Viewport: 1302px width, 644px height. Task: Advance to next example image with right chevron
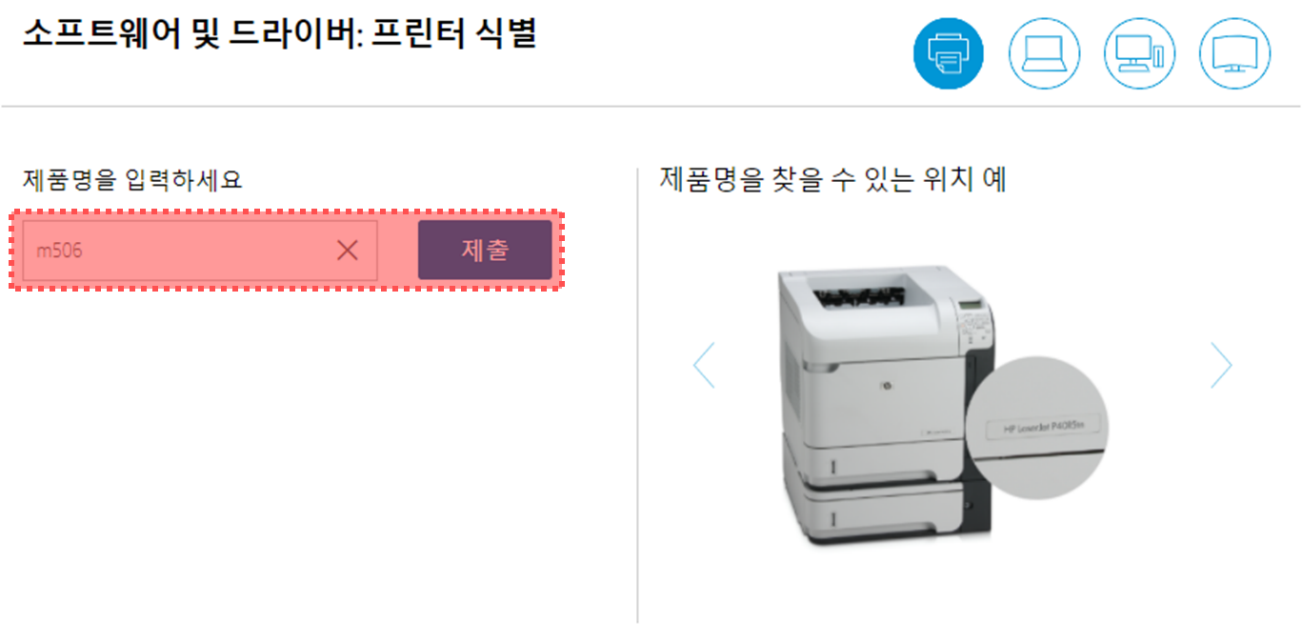click(1221, 365)
